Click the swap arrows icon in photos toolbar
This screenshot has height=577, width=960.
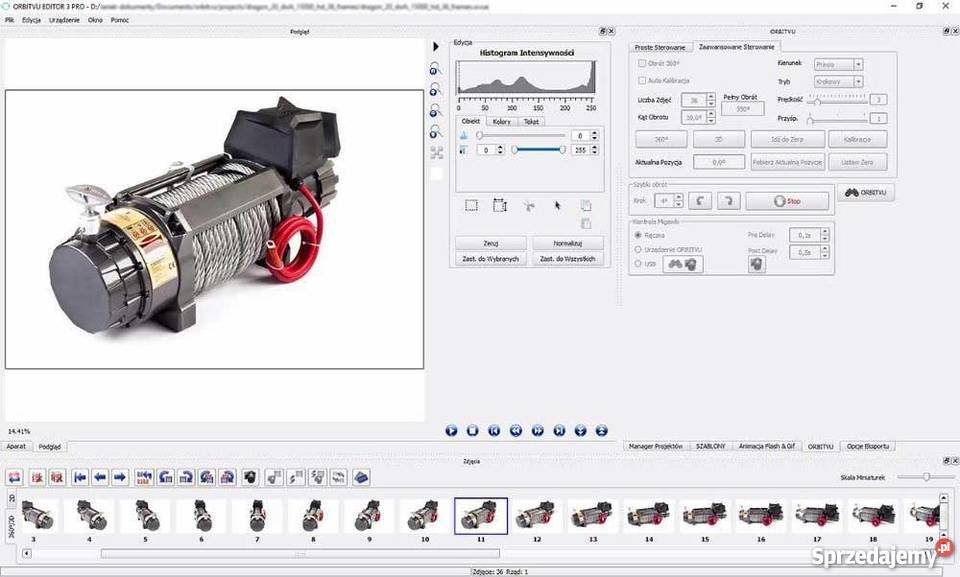coord(15,477)
